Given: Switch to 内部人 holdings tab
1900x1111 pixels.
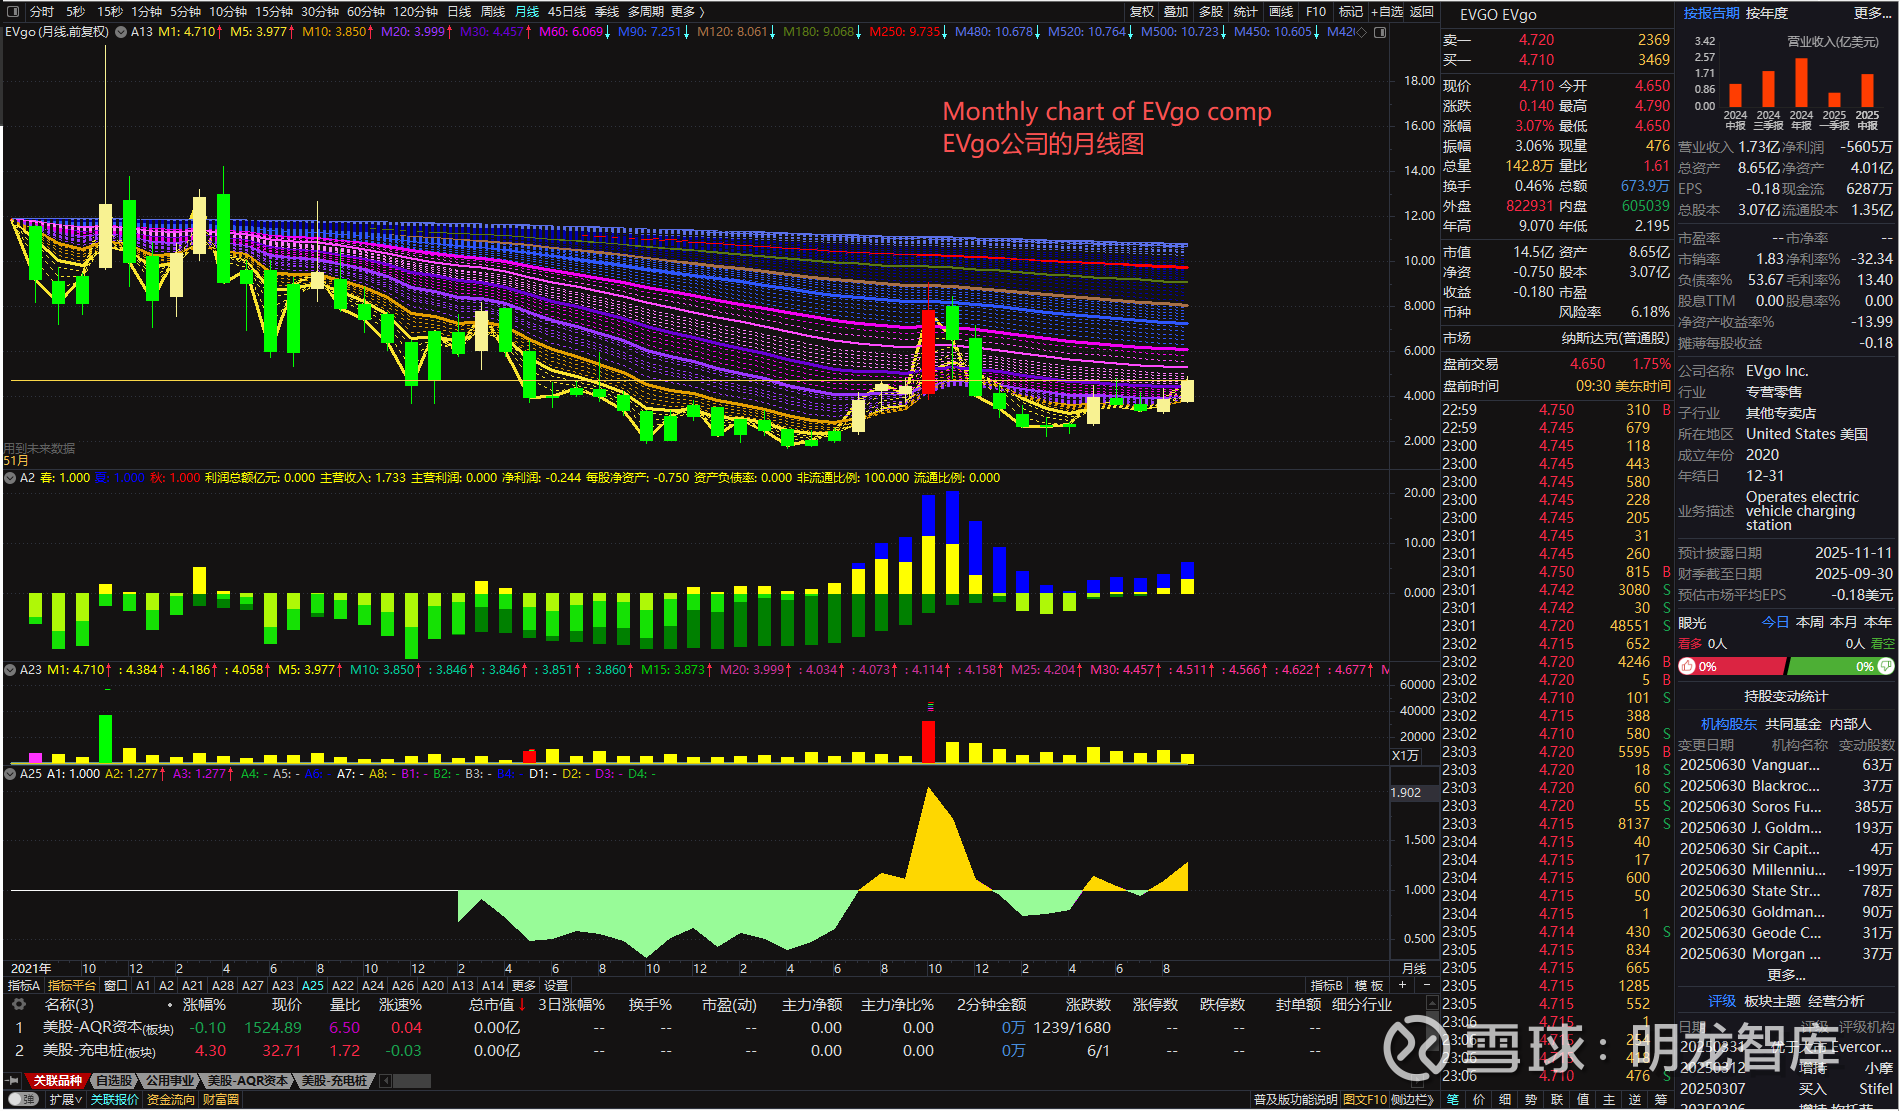Looking at the screenshot, I should (1850, 724).
